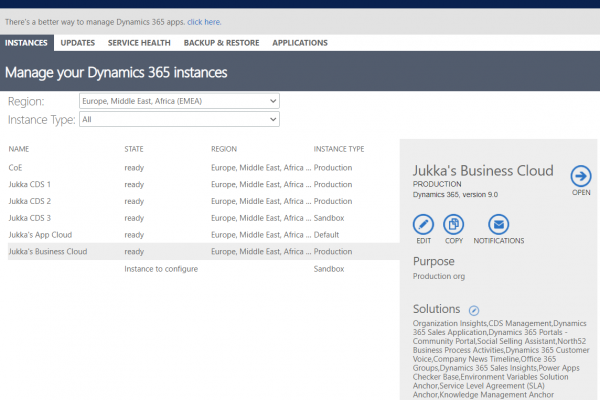Screen dimensions: 600x400
Task: Click the Edit pencil icon
Action: pyautogui.click(x=423, y=224)
